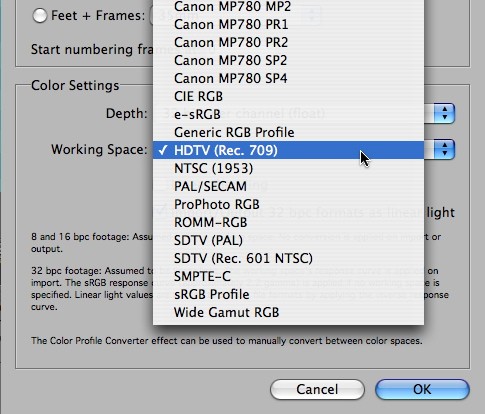Viewport: 485px width, 414px height.
Task: Choose SDTV (PAL) option
Action: pos(288,240)
